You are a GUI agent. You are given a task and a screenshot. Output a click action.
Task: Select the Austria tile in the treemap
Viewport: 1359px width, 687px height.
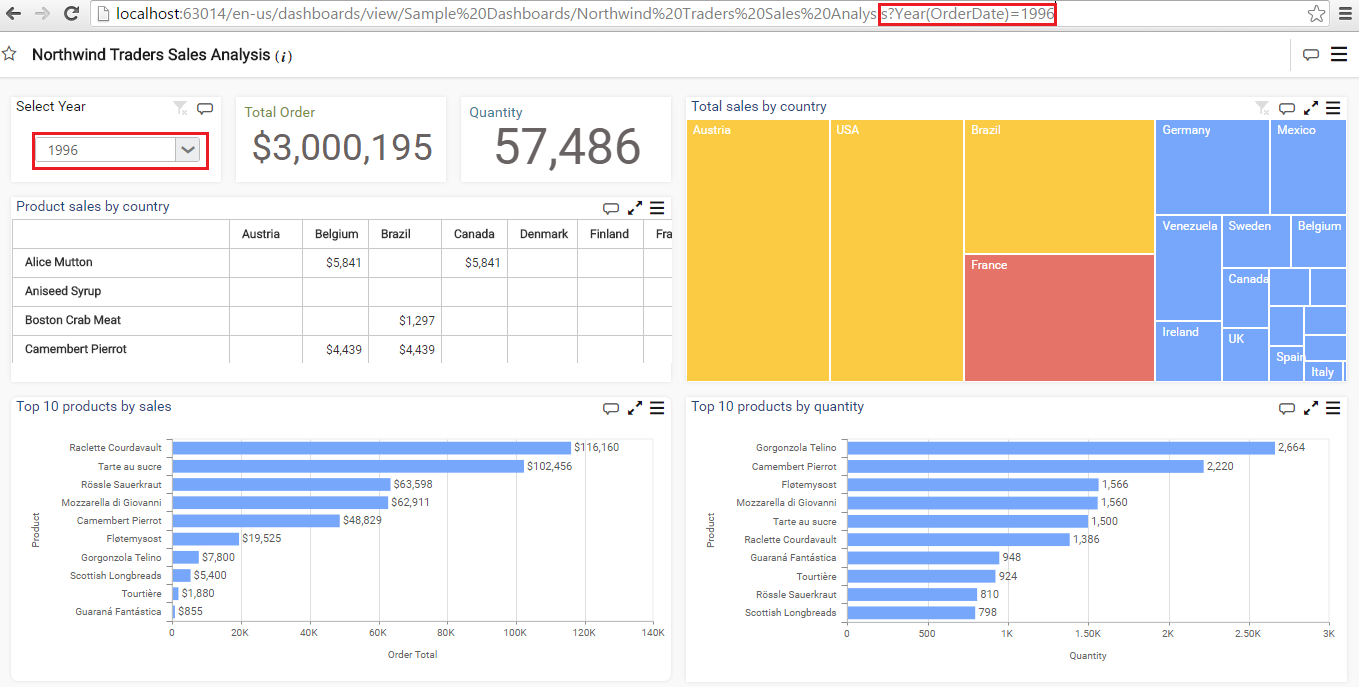click(758, 250)
